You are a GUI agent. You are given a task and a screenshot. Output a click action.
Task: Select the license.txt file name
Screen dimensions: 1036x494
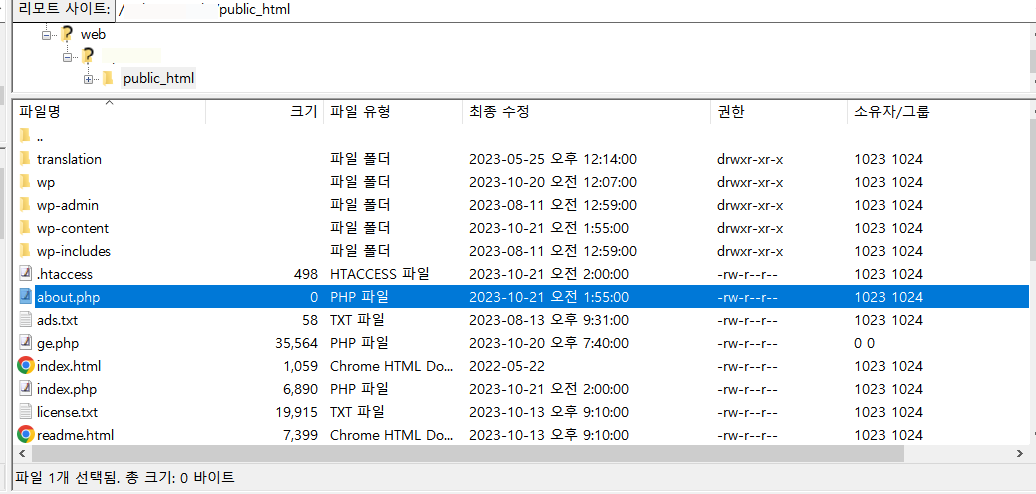point(67,412)
